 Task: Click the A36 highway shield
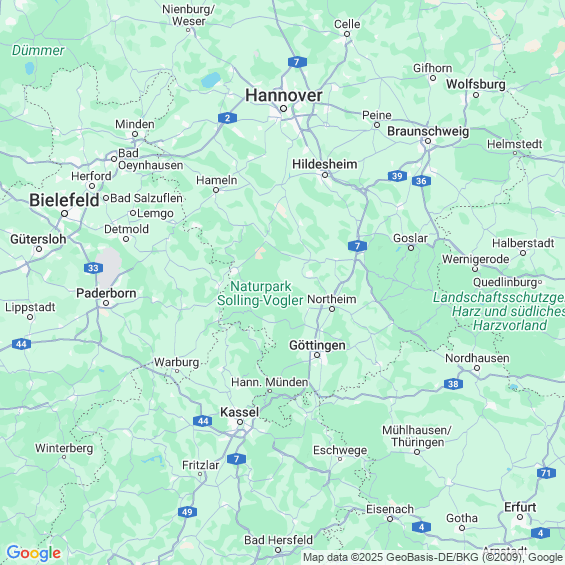pyautogui.click(x=421, y=181)
